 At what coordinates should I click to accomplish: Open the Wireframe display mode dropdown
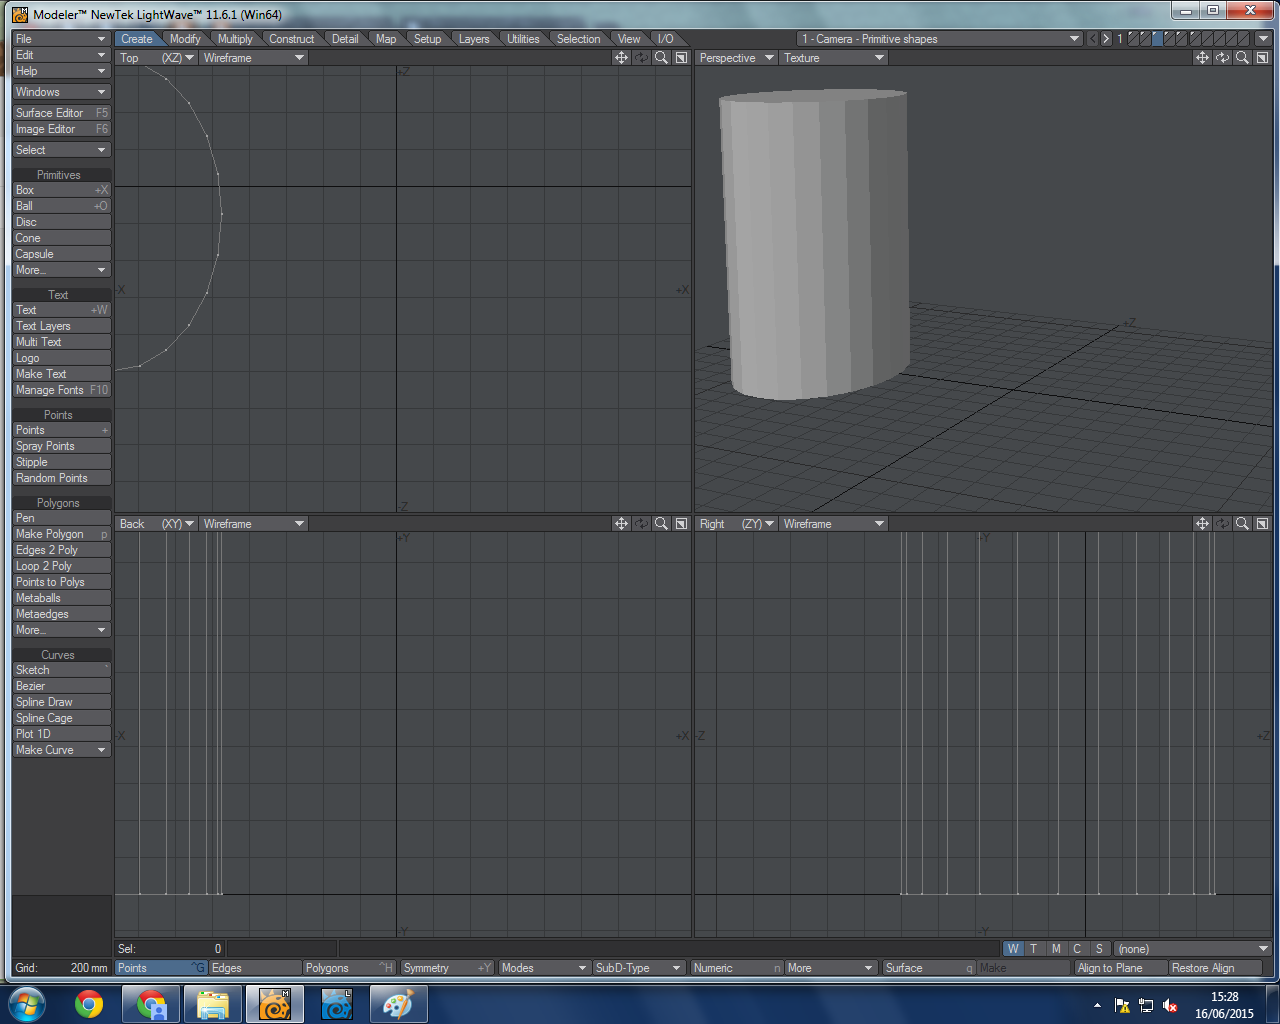253,57
